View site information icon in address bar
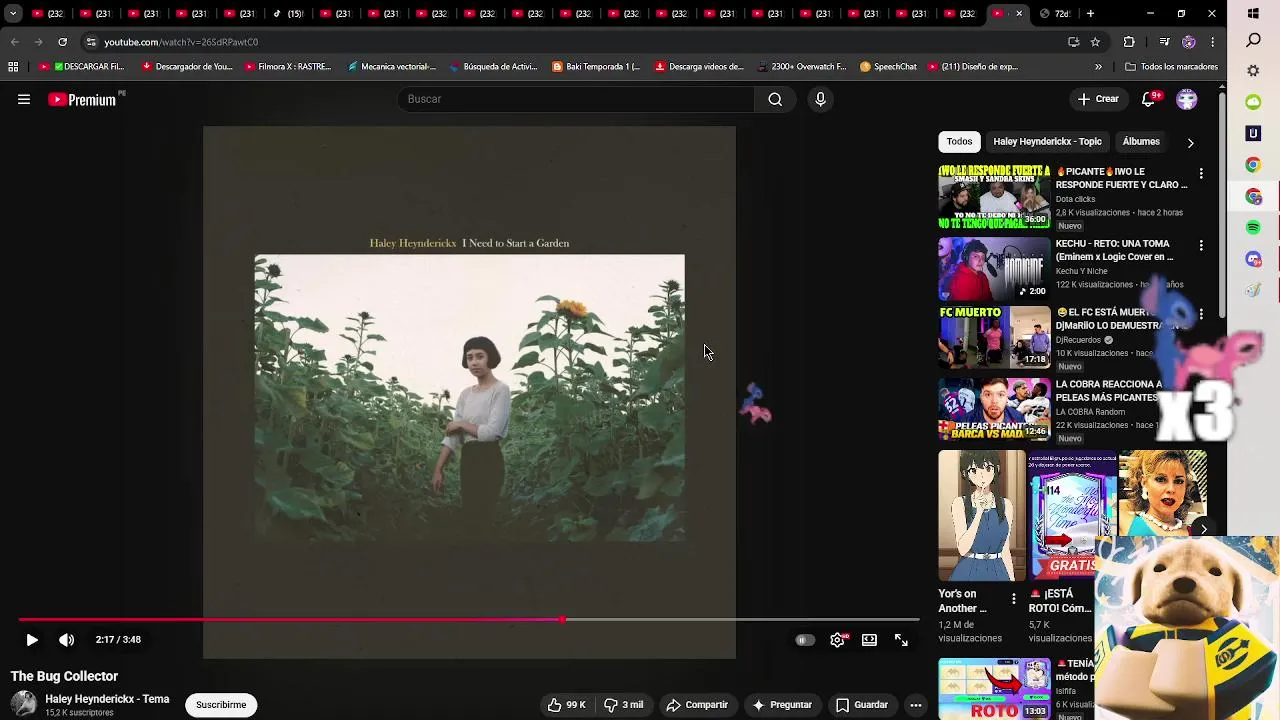The image size is (1280, 720). [91, 42]
